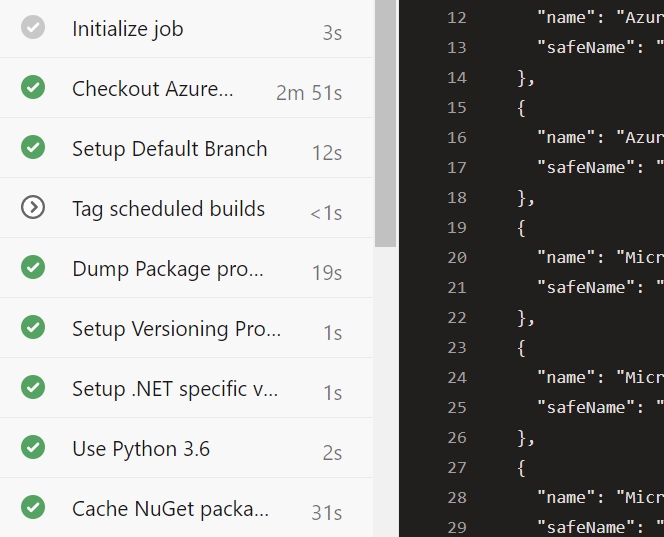Click the green success icon for Checkout Azure

pos(33,88)
